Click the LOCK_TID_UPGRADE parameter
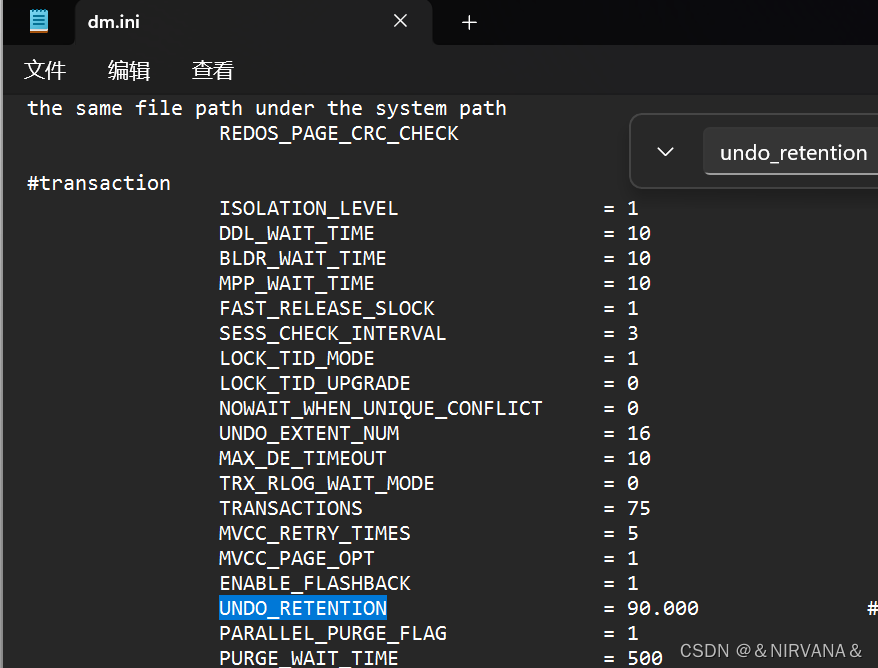This screenshot has width=878, height=668. [315, 384]
